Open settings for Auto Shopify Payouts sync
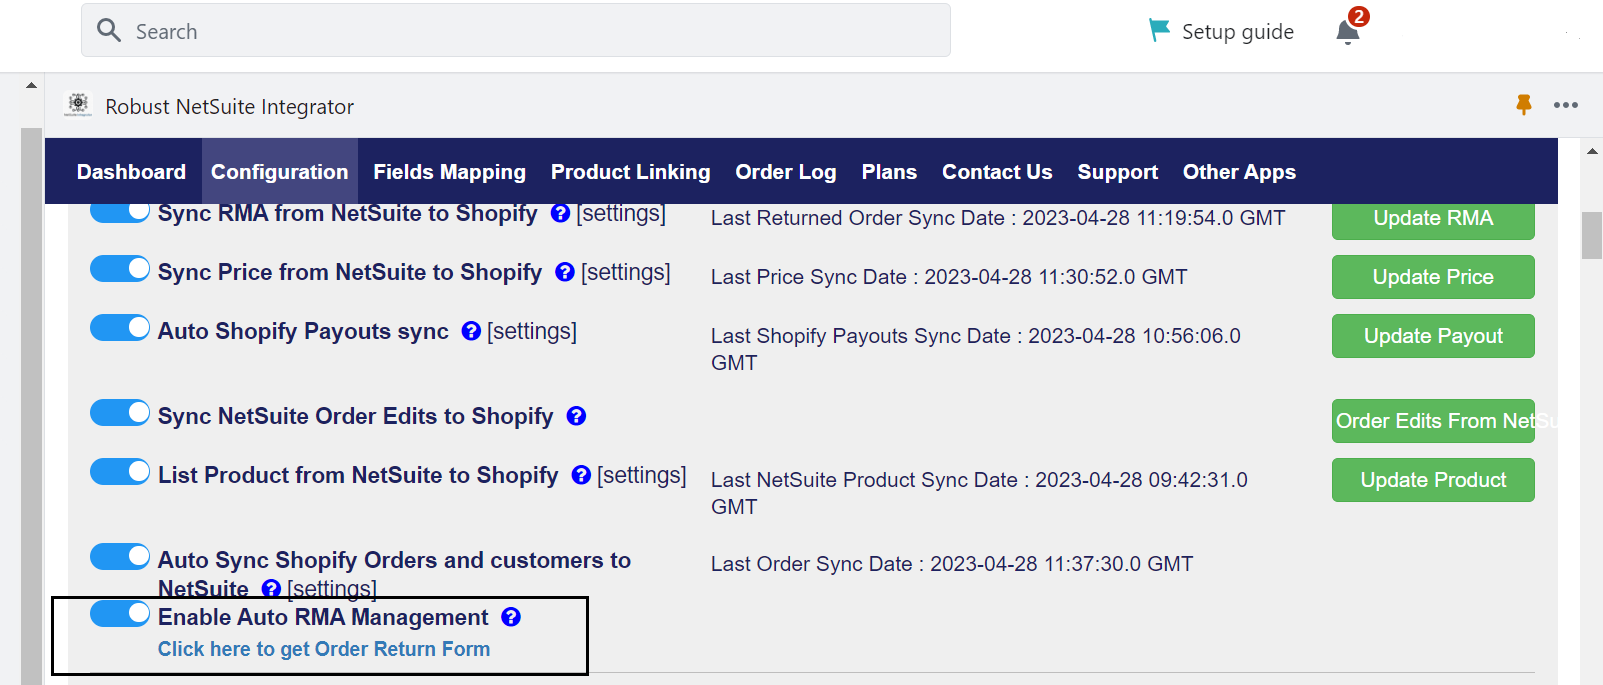Image resolution: width=1603 pixels, height=685 pixels. coord(532,331)
